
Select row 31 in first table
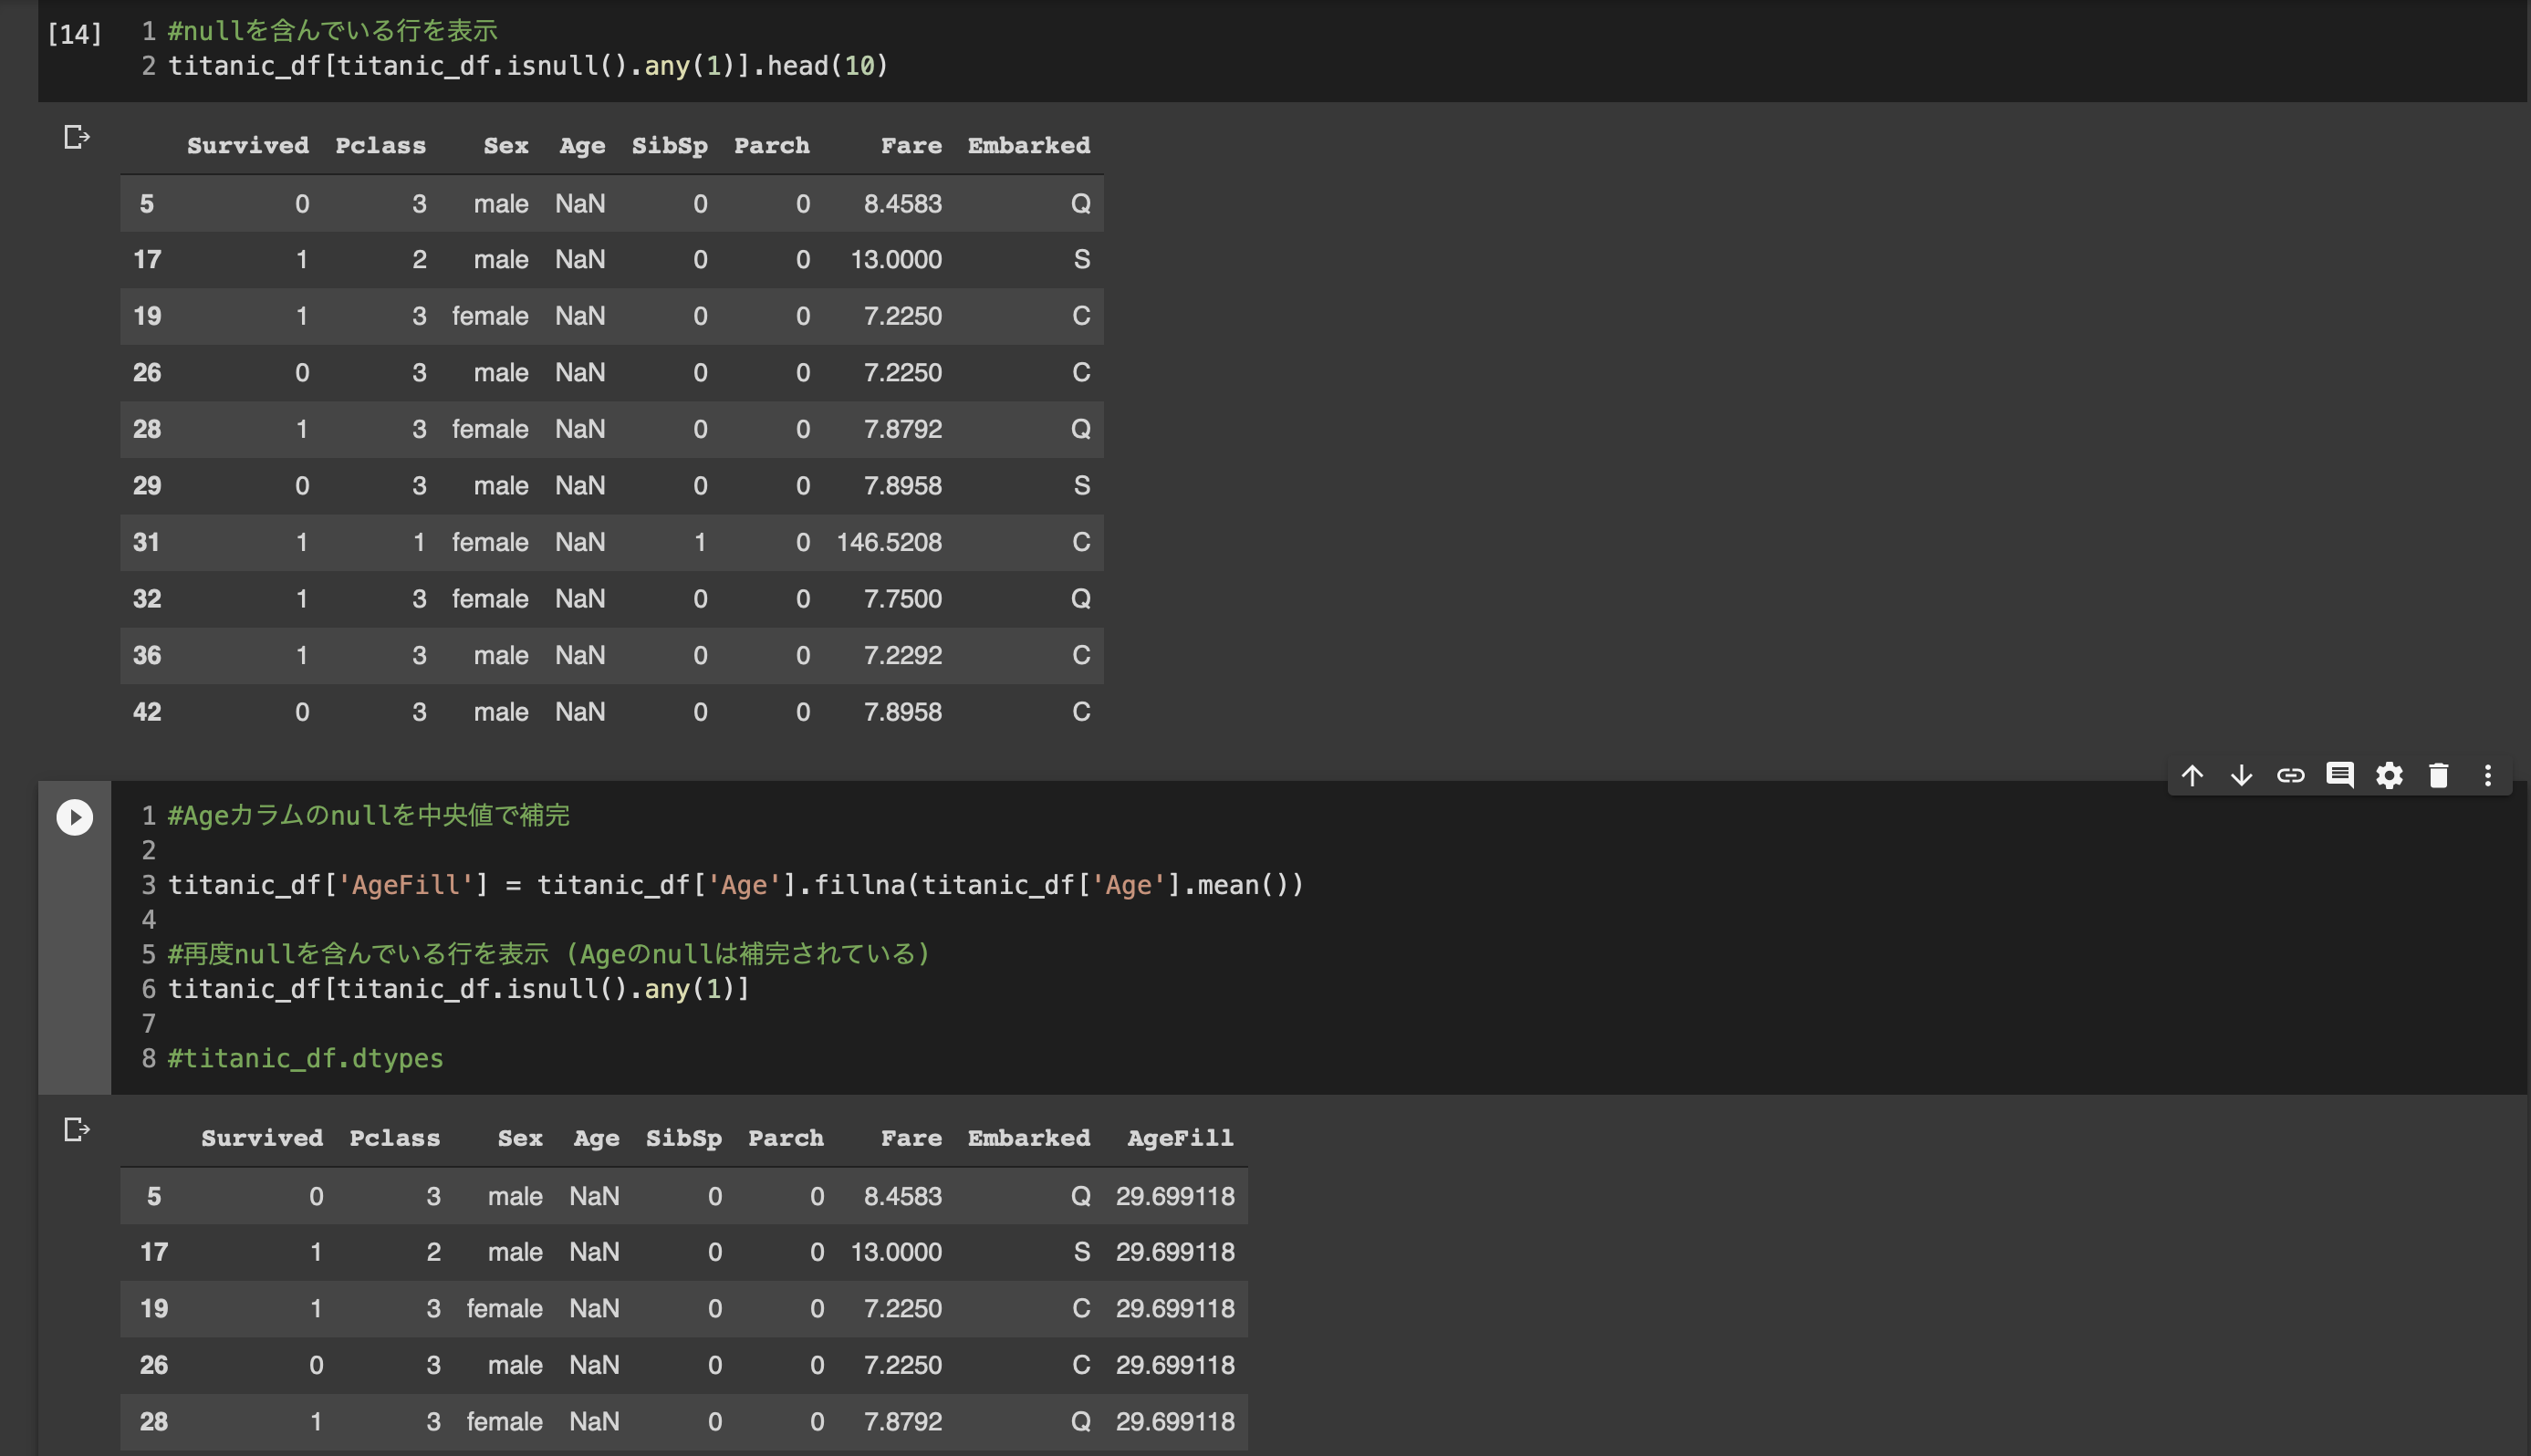click(x=147, y=542)
